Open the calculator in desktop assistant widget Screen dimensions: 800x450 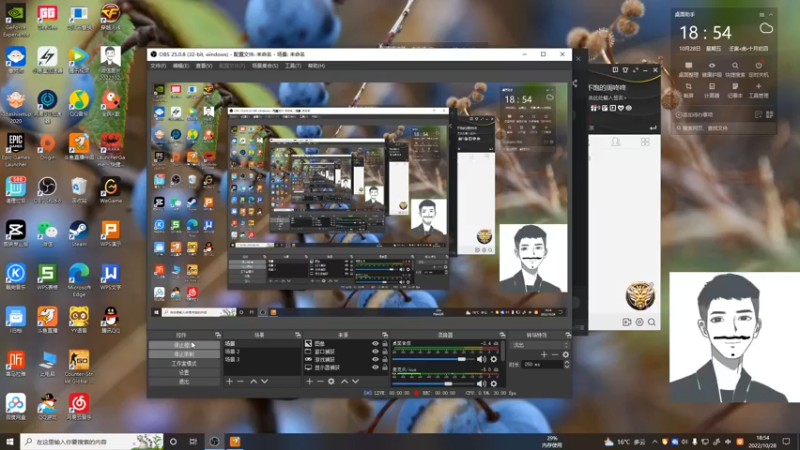[711, 89]
